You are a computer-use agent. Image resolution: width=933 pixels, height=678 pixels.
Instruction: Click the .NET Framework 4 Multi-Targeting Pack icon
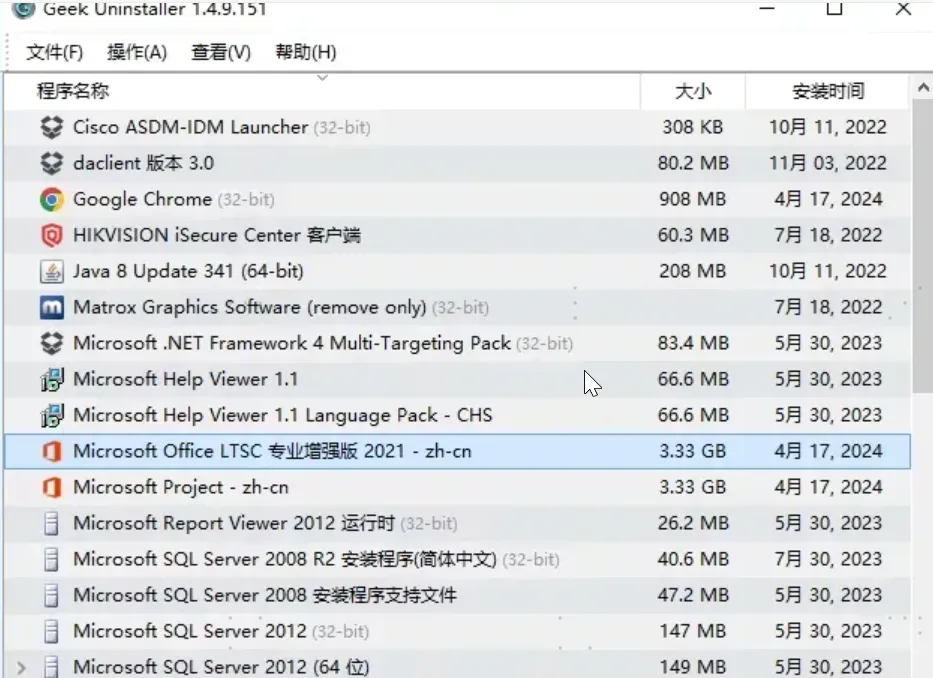pos(52,343)
